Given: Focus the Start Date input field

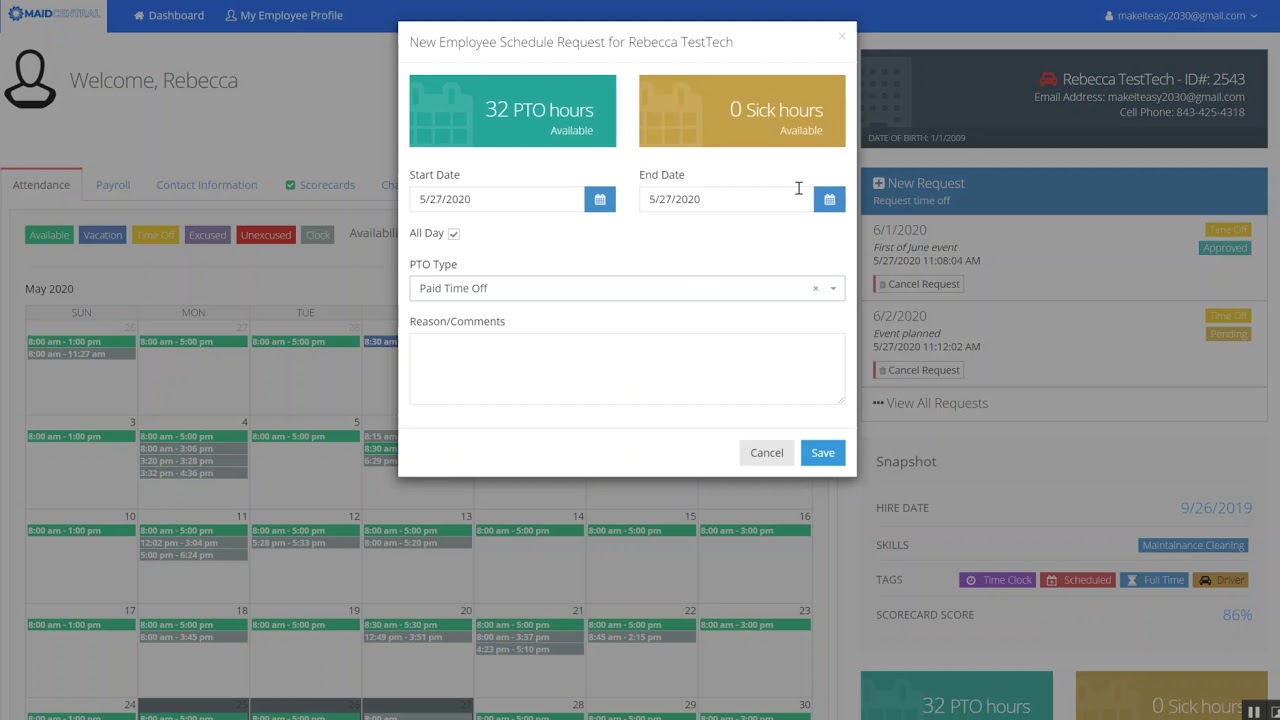Looking at the screenshot, I should coord(497,199).
